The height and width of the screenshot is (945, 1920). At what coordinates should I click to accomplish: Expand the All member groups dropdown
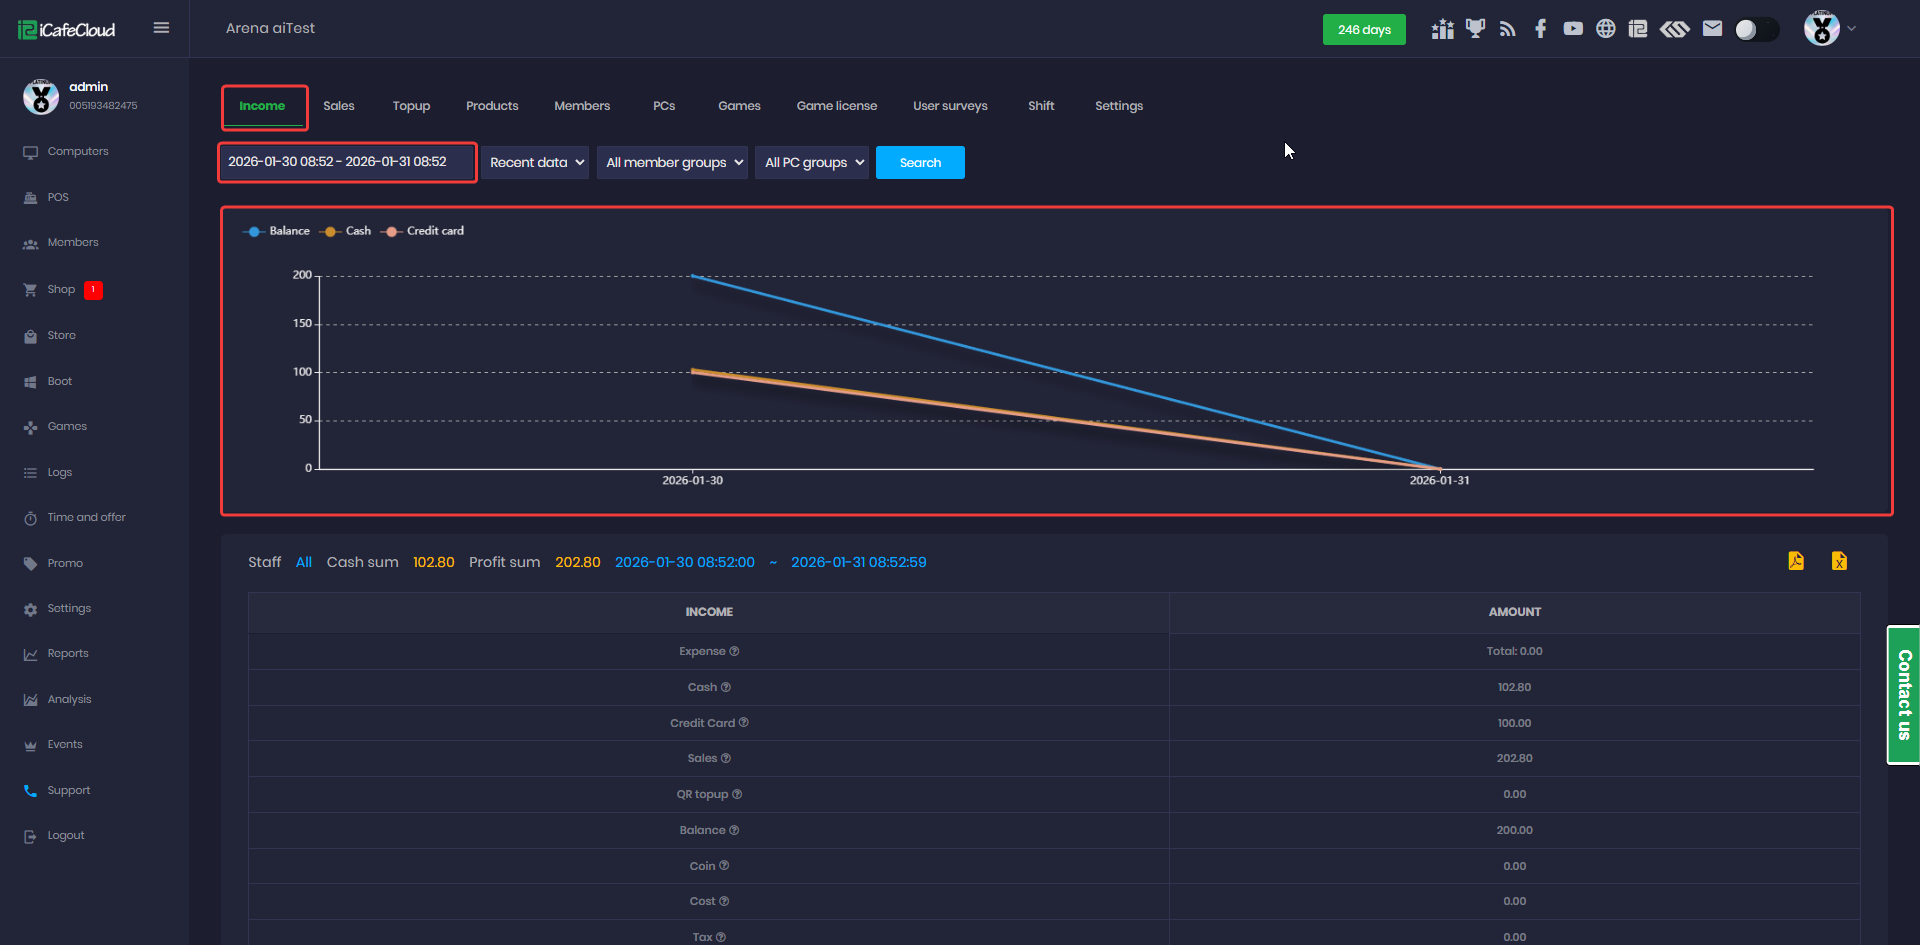pyautogui.click(x=672, y=163)
